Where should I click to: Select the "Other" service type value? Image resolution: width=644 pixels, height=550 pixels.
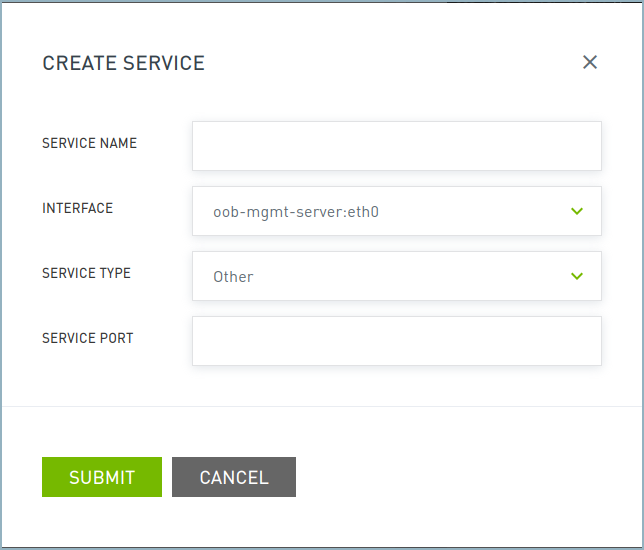tap(233, 277)
